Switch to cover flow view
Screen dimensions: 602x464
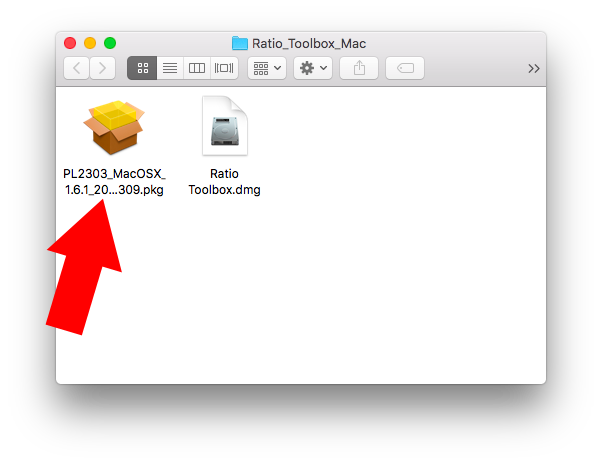224,68
